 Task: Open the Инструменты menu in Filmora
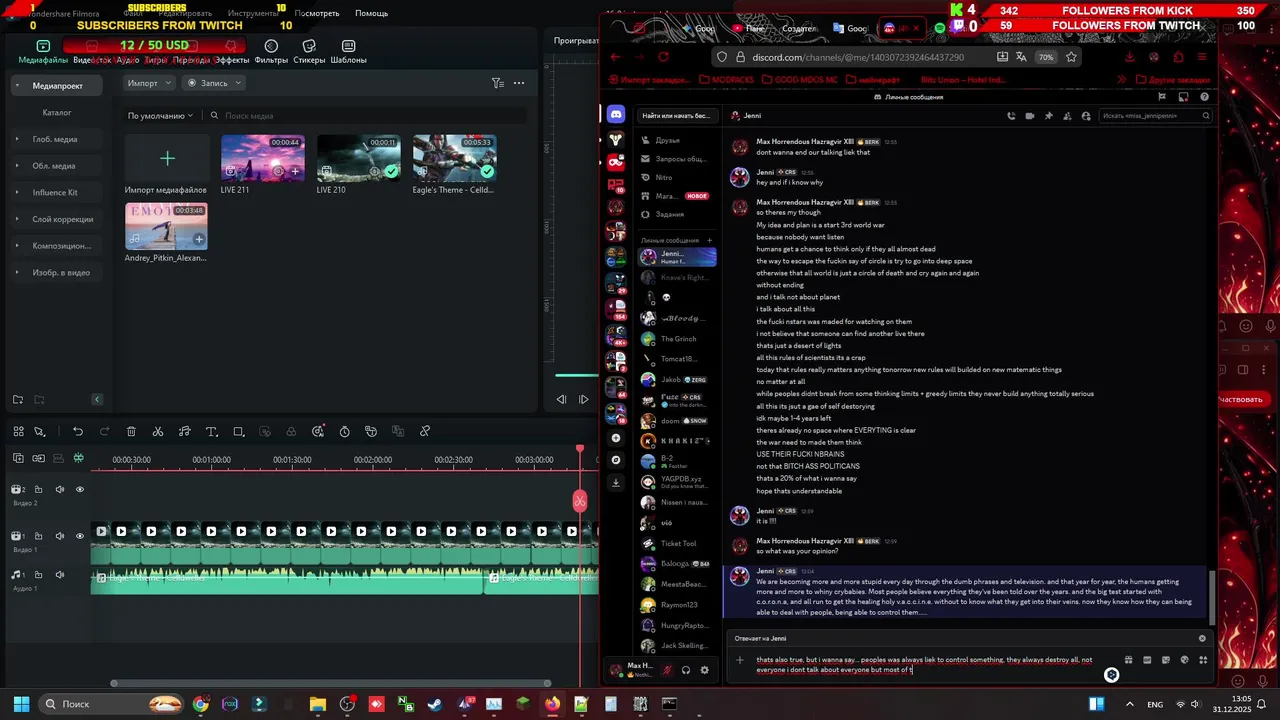click(x=252, y=13)
